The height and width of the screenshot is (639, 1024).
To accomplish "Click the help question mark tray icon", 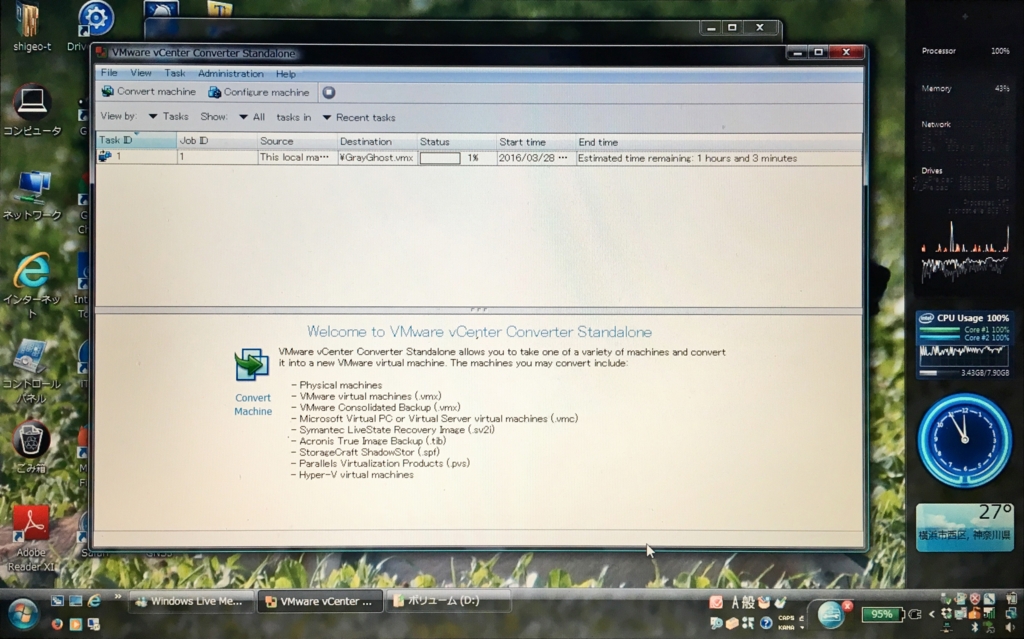I will click(765, 624).
